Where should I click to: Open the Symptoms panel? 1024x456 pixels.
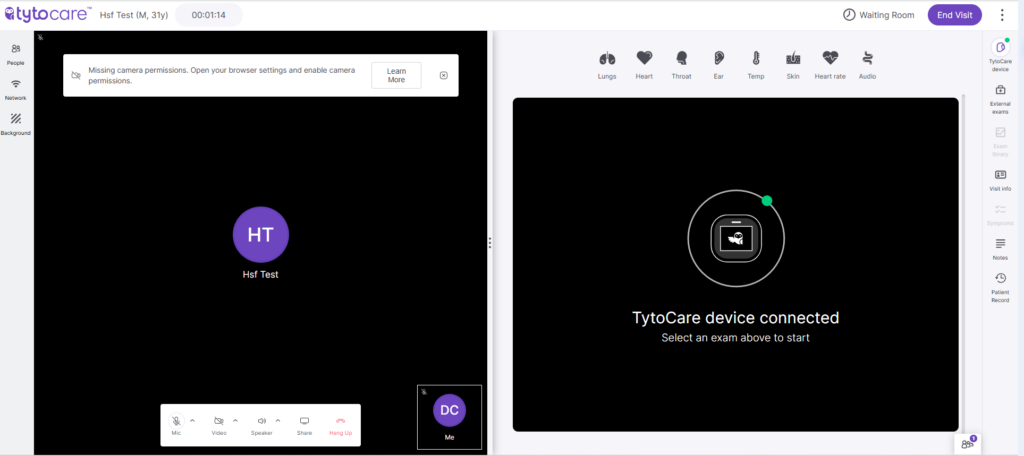point(1000,215)
